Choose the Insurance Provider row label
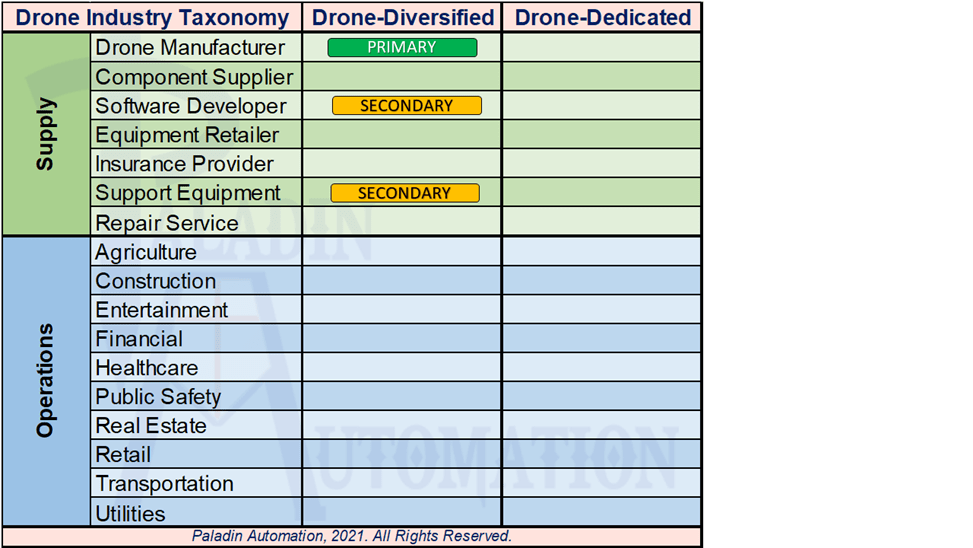 (184, 164)
